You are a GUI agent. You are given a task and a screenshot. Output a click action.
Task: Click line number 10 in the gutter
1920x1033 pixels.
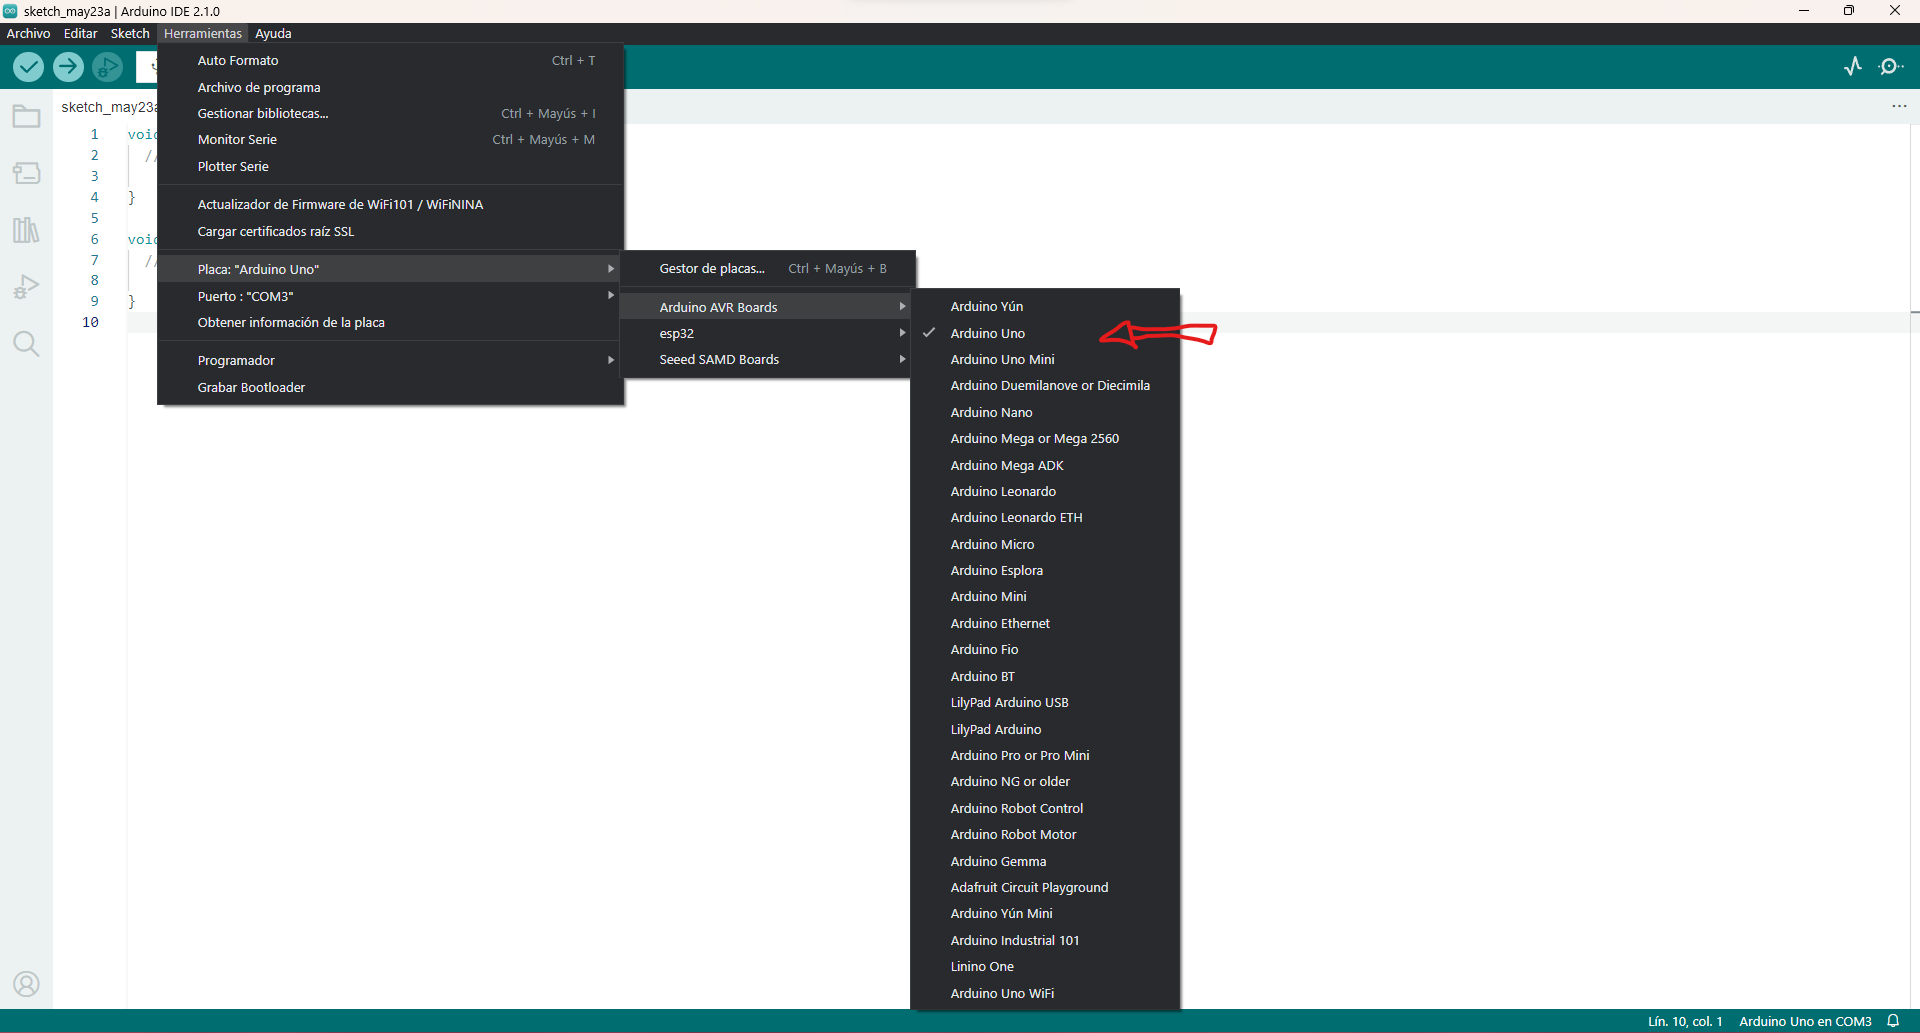(90, 322)
